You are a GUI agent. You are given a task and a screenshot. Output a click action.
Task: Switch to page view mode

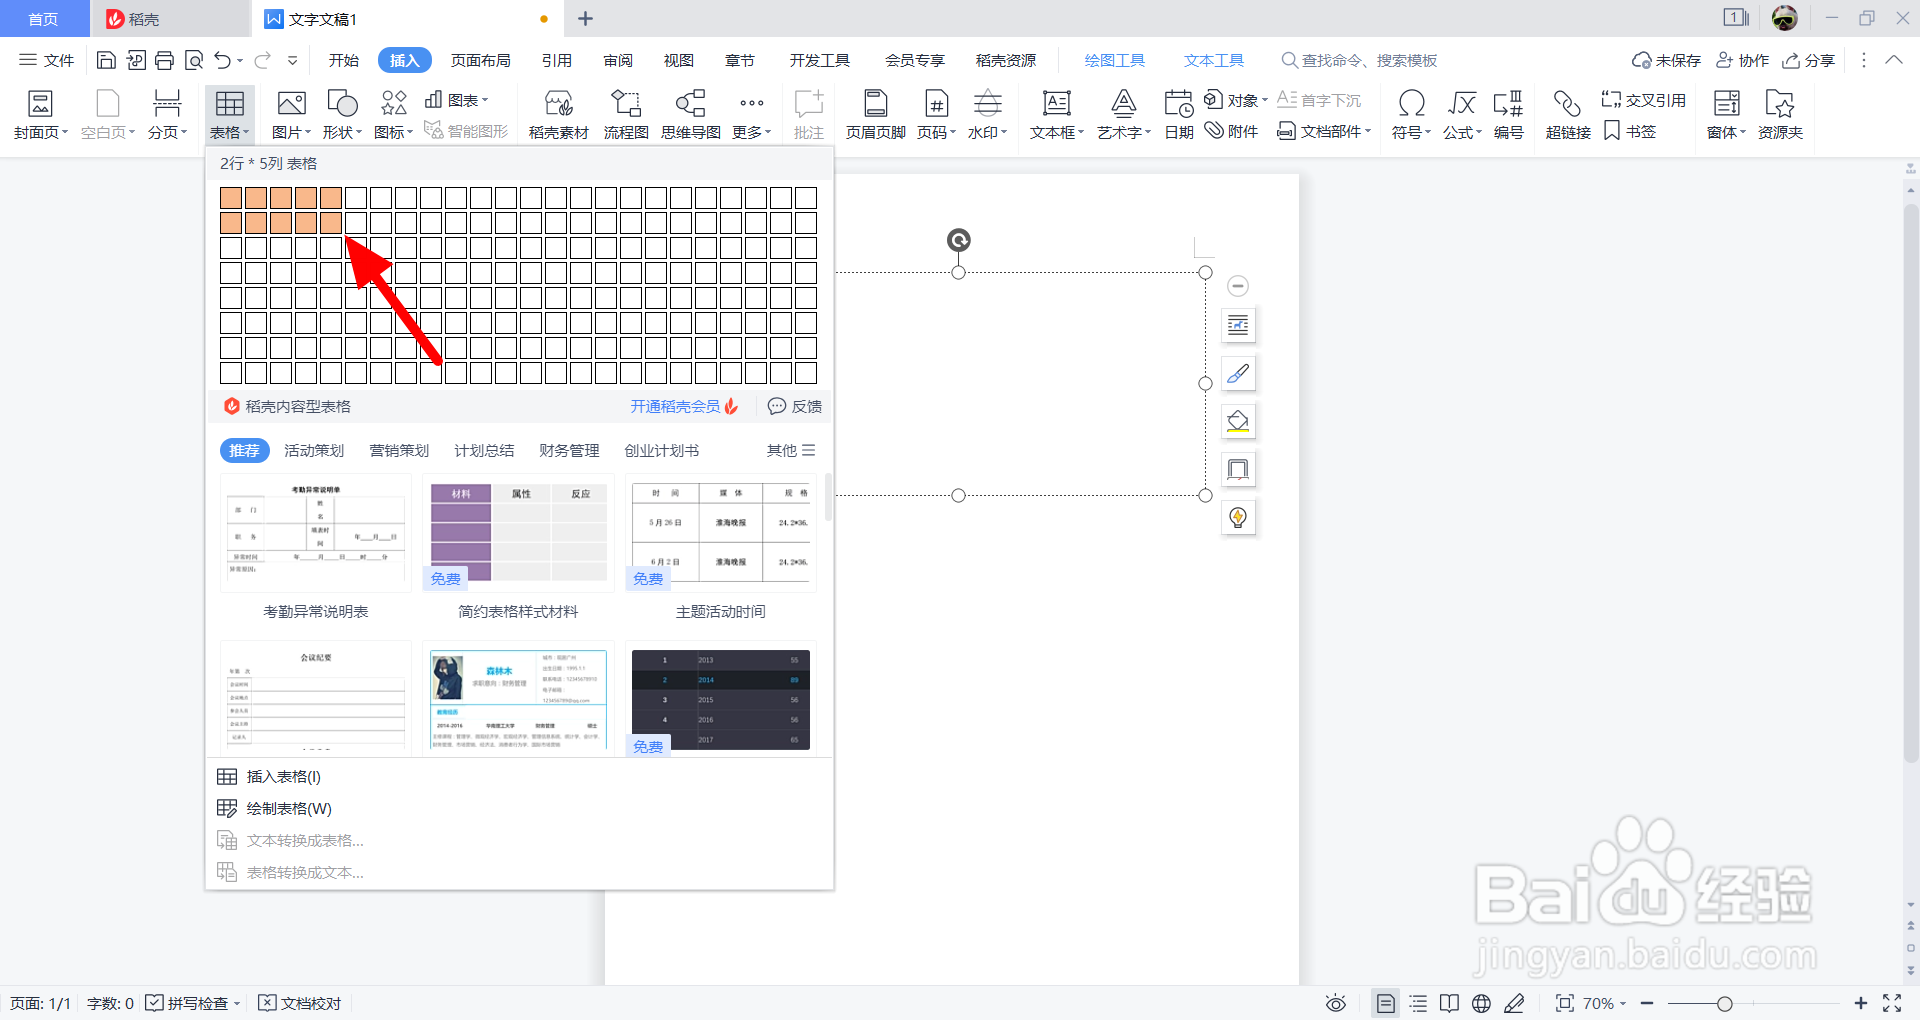click(x=1385, y=1003)
